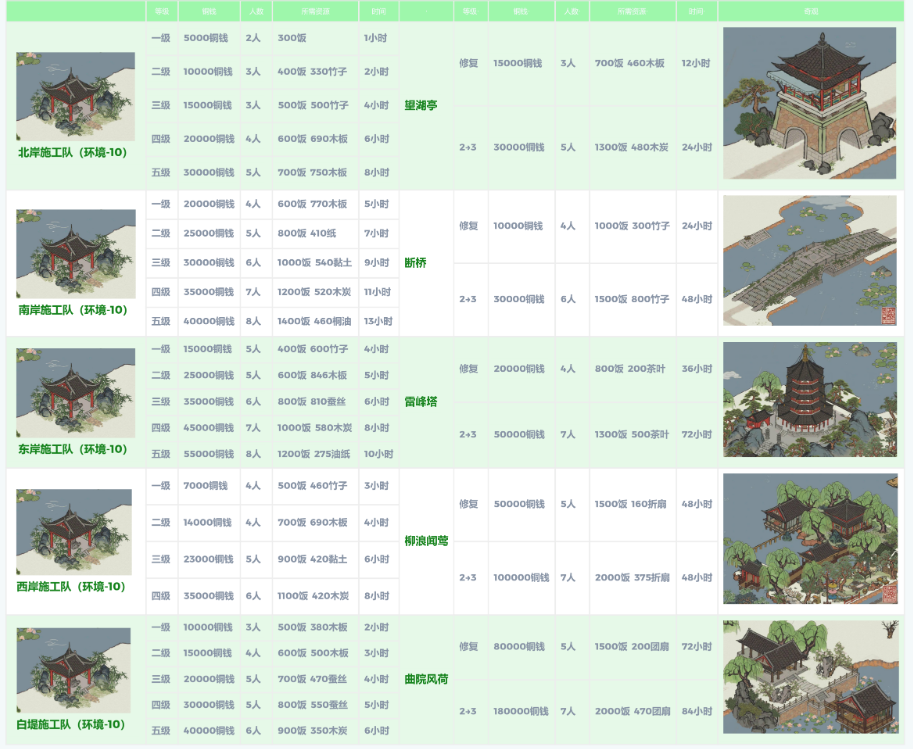Open the 雷峰塔 pagoda picture

[x=810, y=400]
